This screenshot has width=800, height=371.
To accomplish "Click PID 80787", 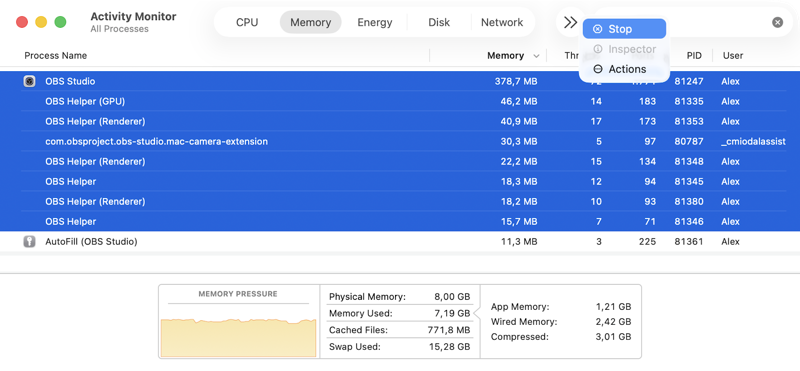I will (x=689, y=141).
